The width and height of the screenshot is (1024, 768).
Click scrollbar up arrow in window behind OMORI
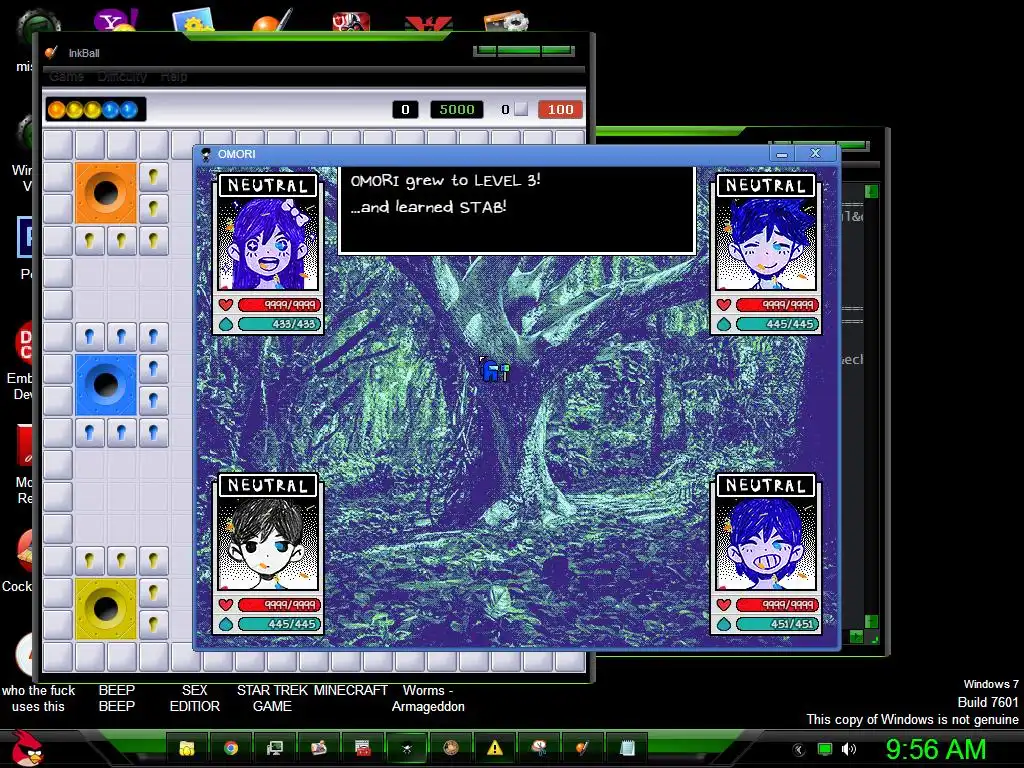871,191
